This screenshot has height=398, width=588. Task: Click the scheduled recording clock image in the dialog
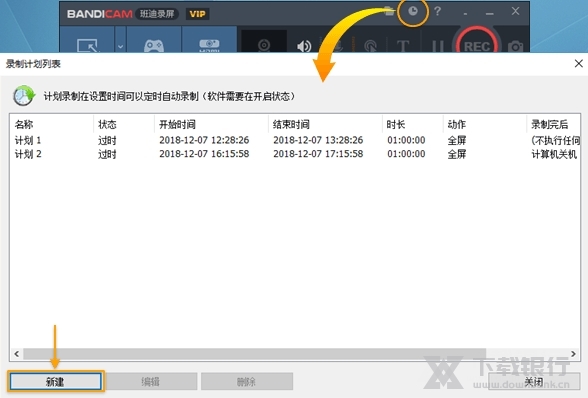click(x=24, y=96)
